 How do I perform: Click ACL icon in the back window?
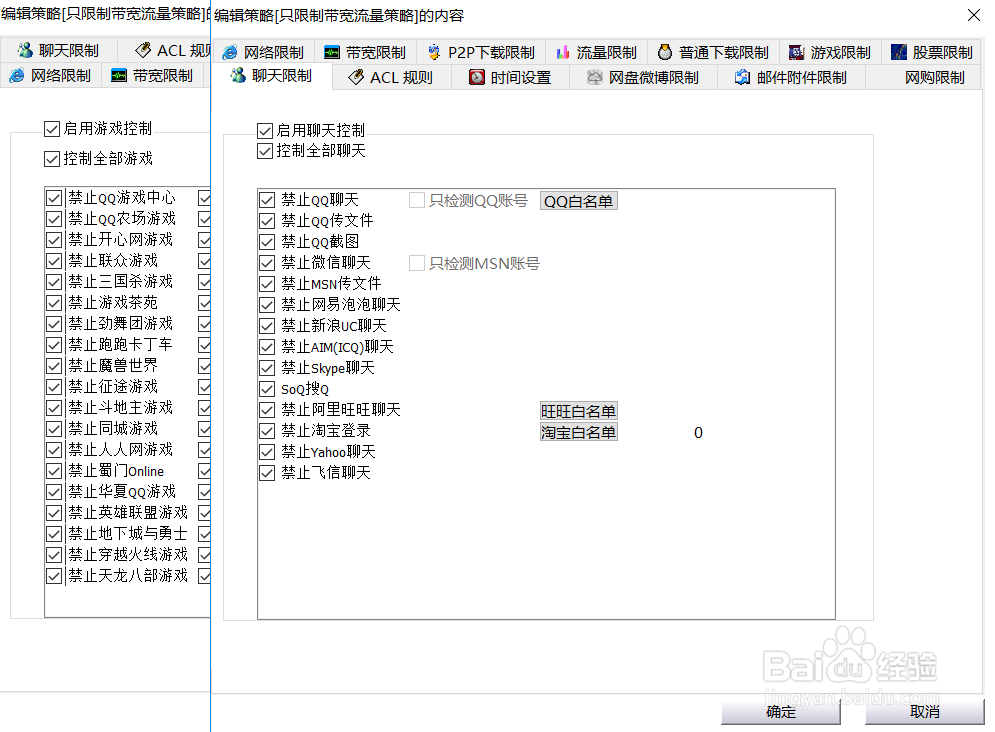click(143, 50)
